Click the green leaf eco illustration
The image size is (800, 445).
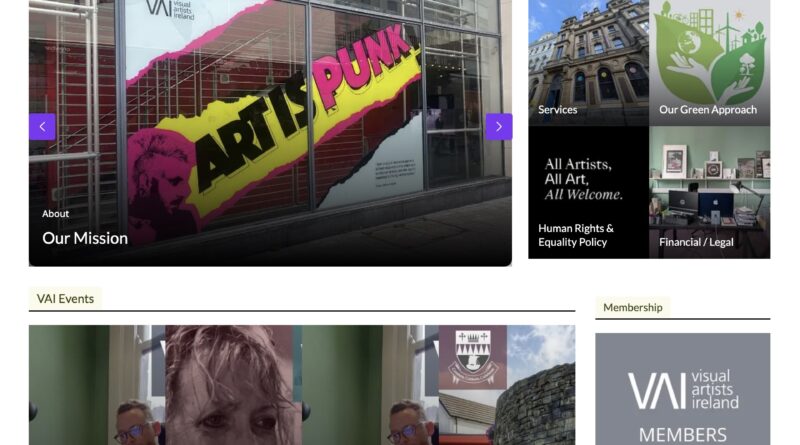pos(709,54)
